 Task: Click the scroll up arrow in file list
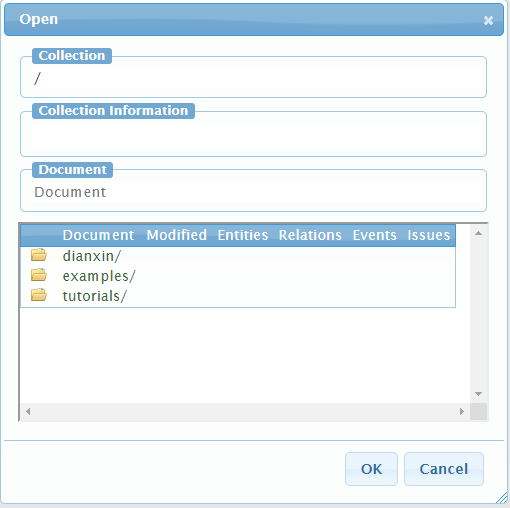point(479,233)
